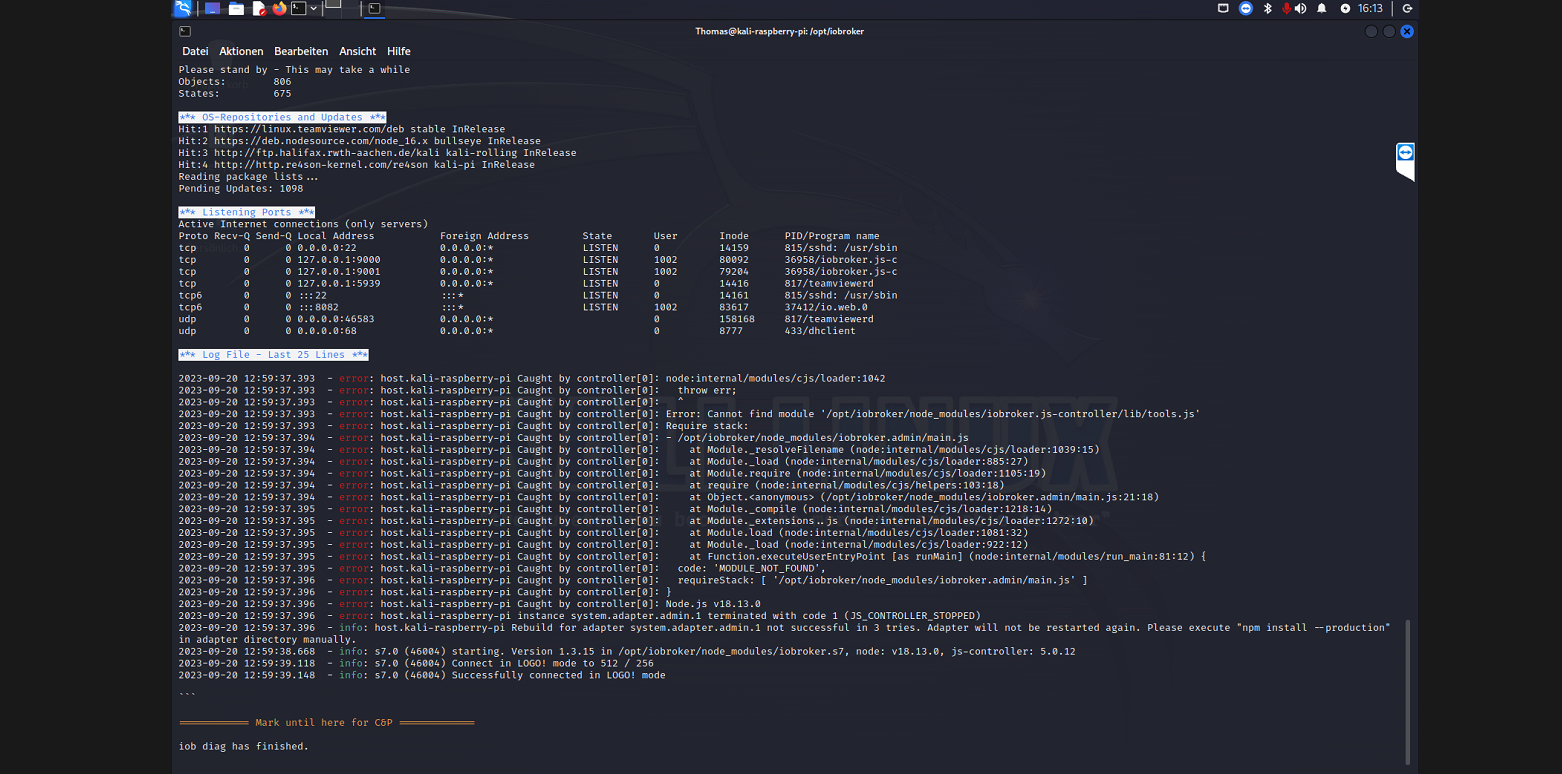Open the Ansicht menu
1562x774 pixels.
[x=357, y=51]
